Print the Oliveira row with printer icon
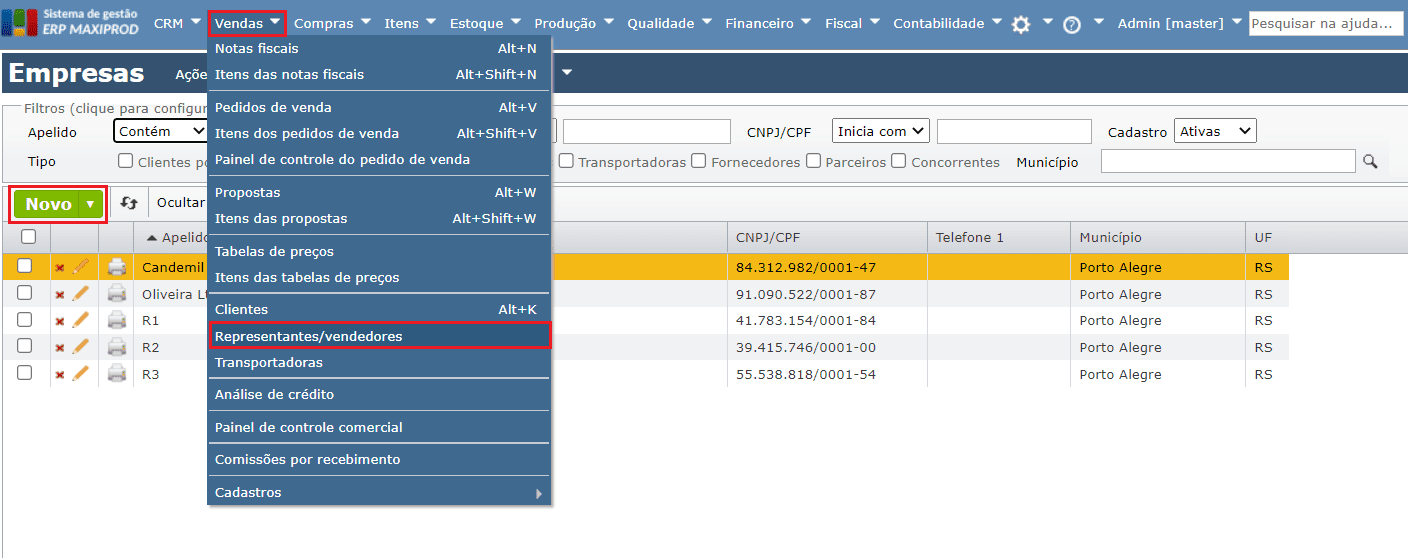This screenshot has width=1408, height=558. pyautogui.click(x=117, y=294)
